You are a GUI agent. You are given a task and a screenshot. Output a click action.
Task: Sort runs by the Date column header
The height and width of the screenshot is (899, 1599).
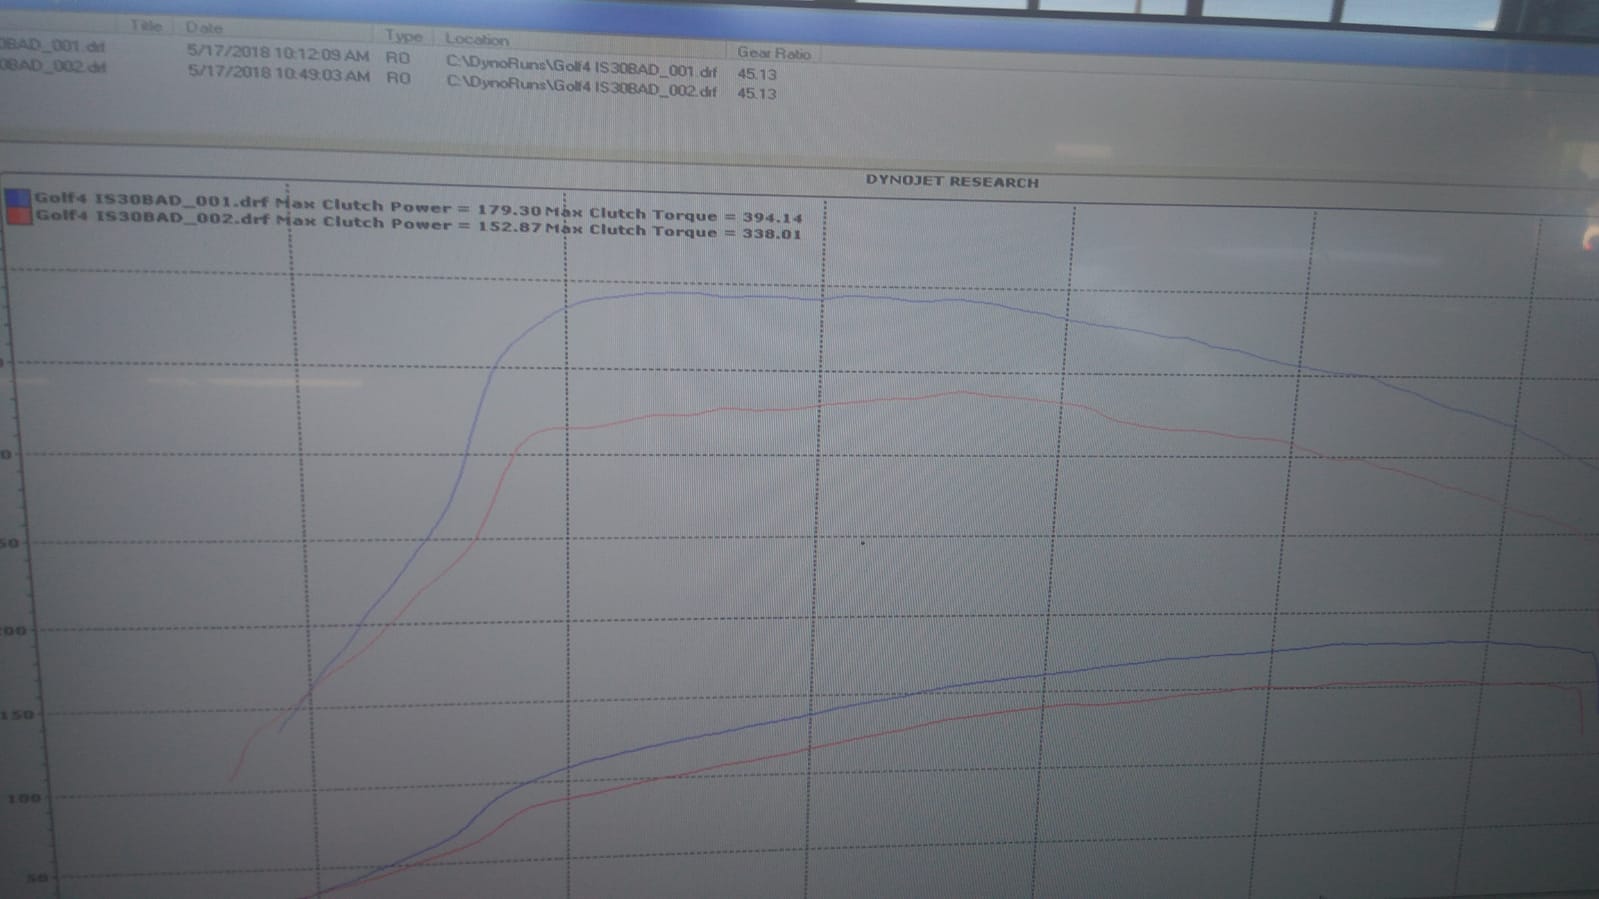click(204, 28)
